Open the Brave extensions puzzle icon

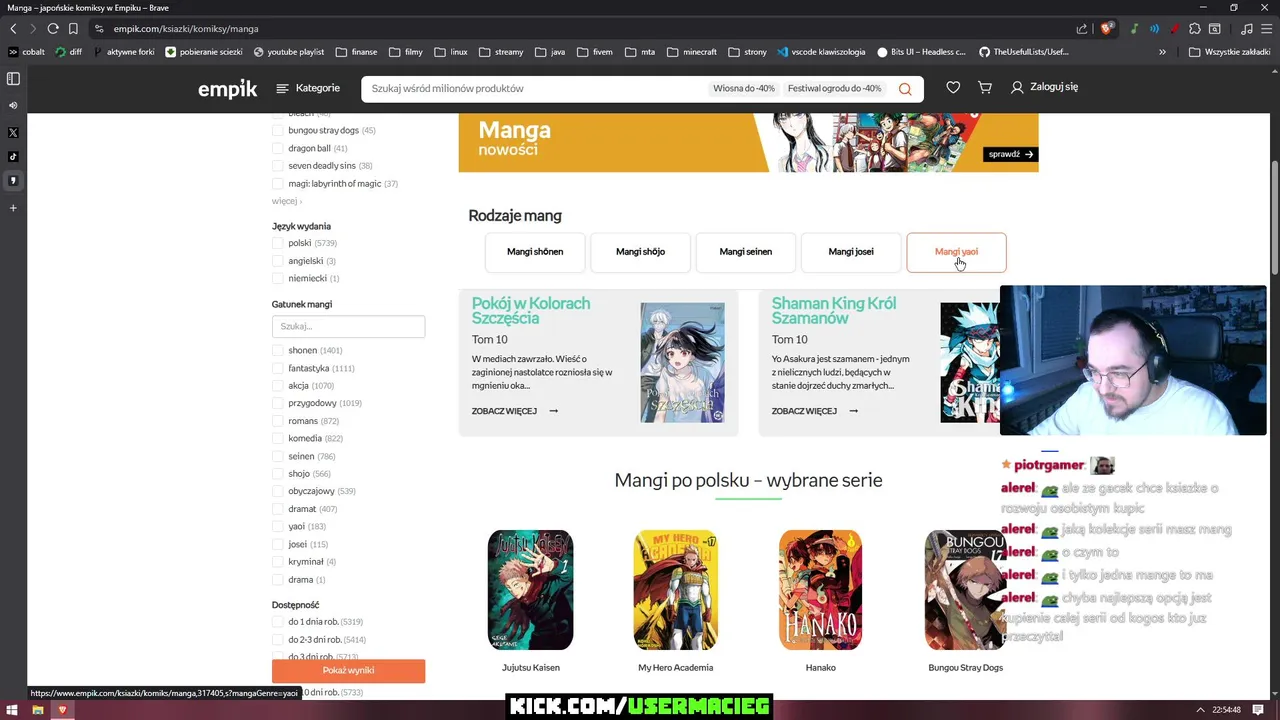coord(1195,29)
